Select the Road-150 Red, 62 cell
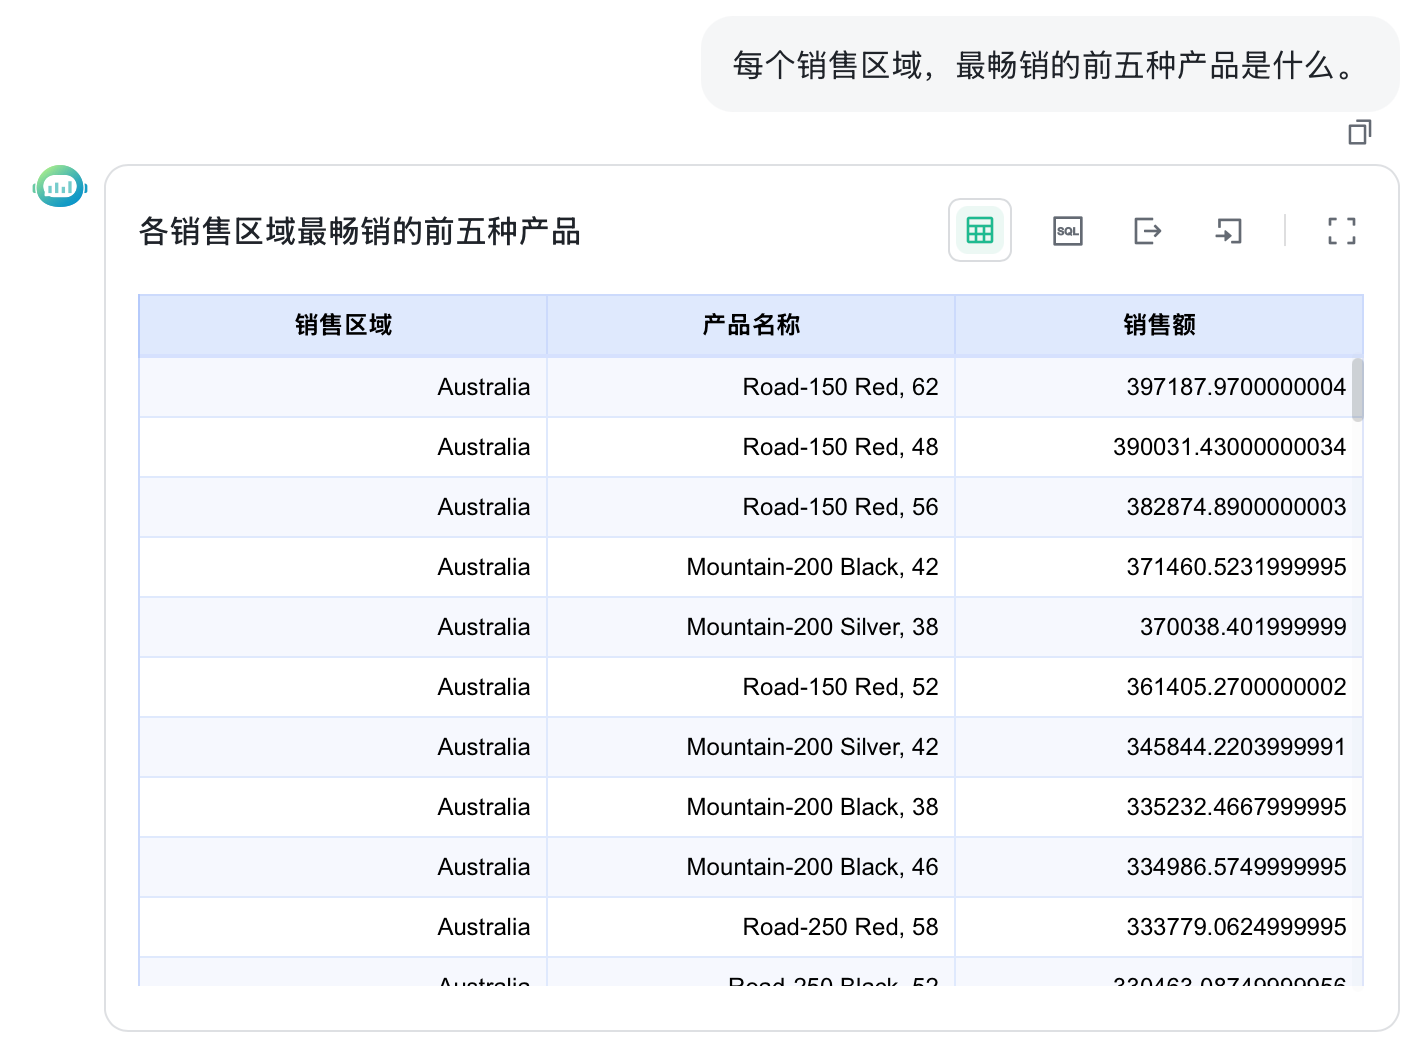The width and height of the screenshot is (1420, 1046). click(x=751, y=387)
